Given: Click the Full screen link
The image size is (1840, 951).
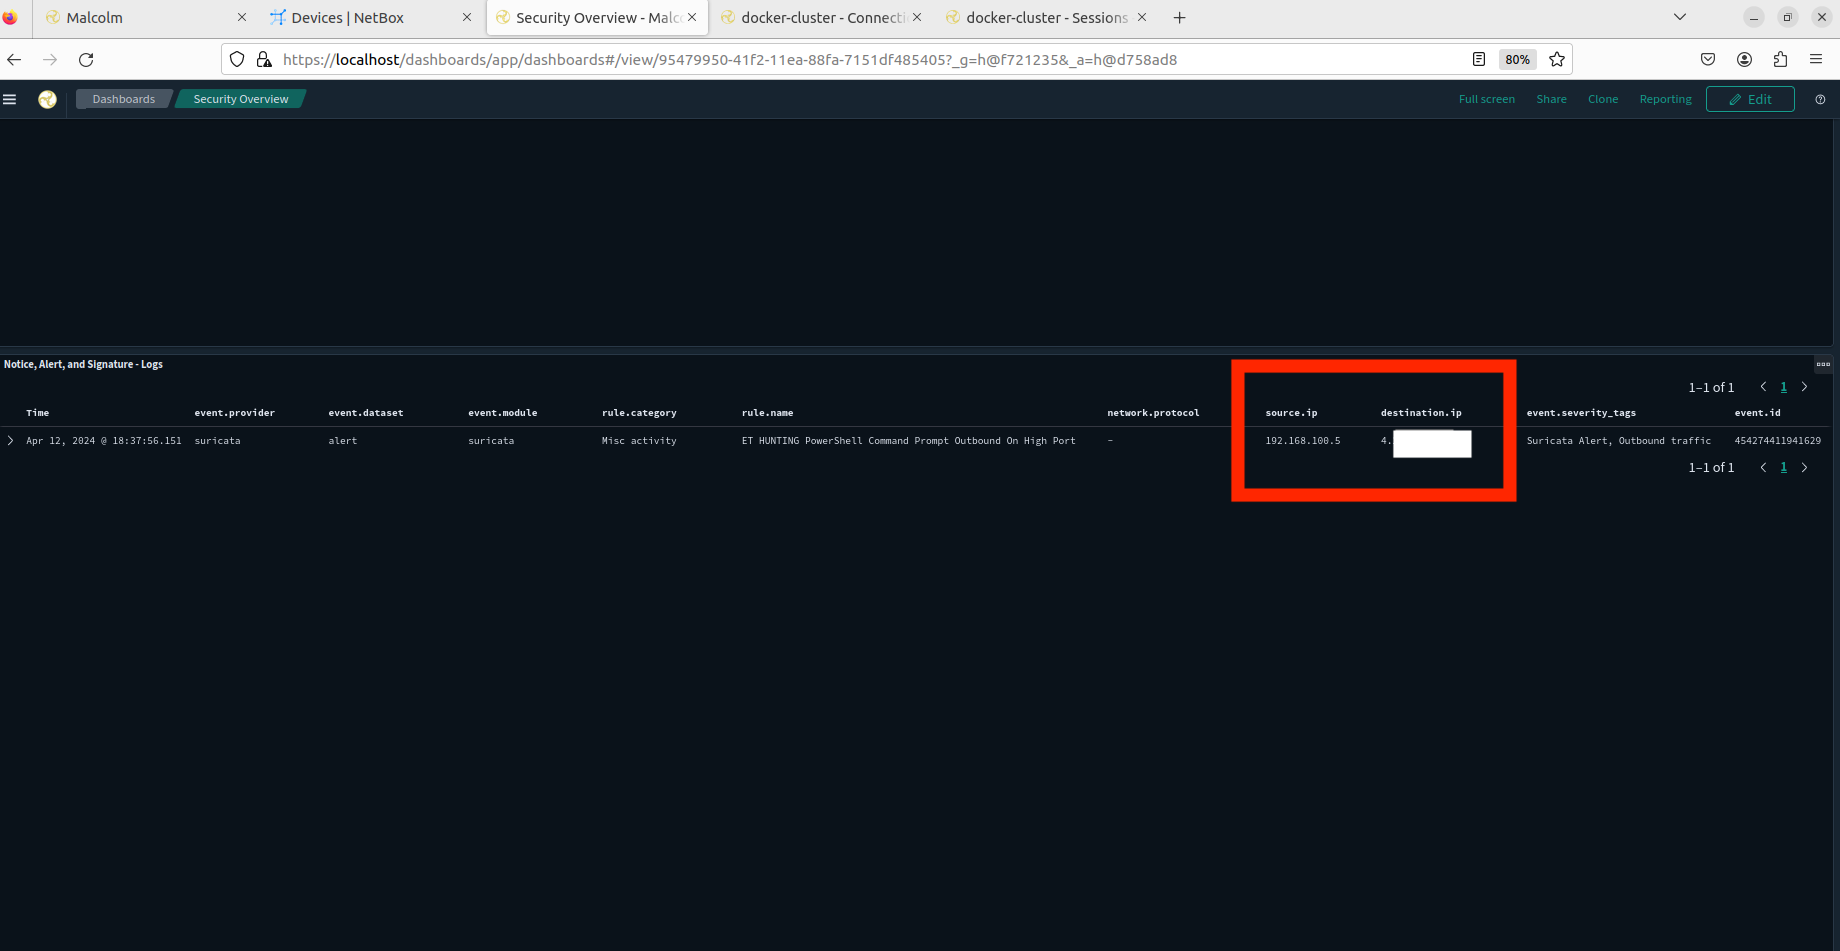Looking at the screenshot, I should pyautogui.click(x=1486, y=99).
